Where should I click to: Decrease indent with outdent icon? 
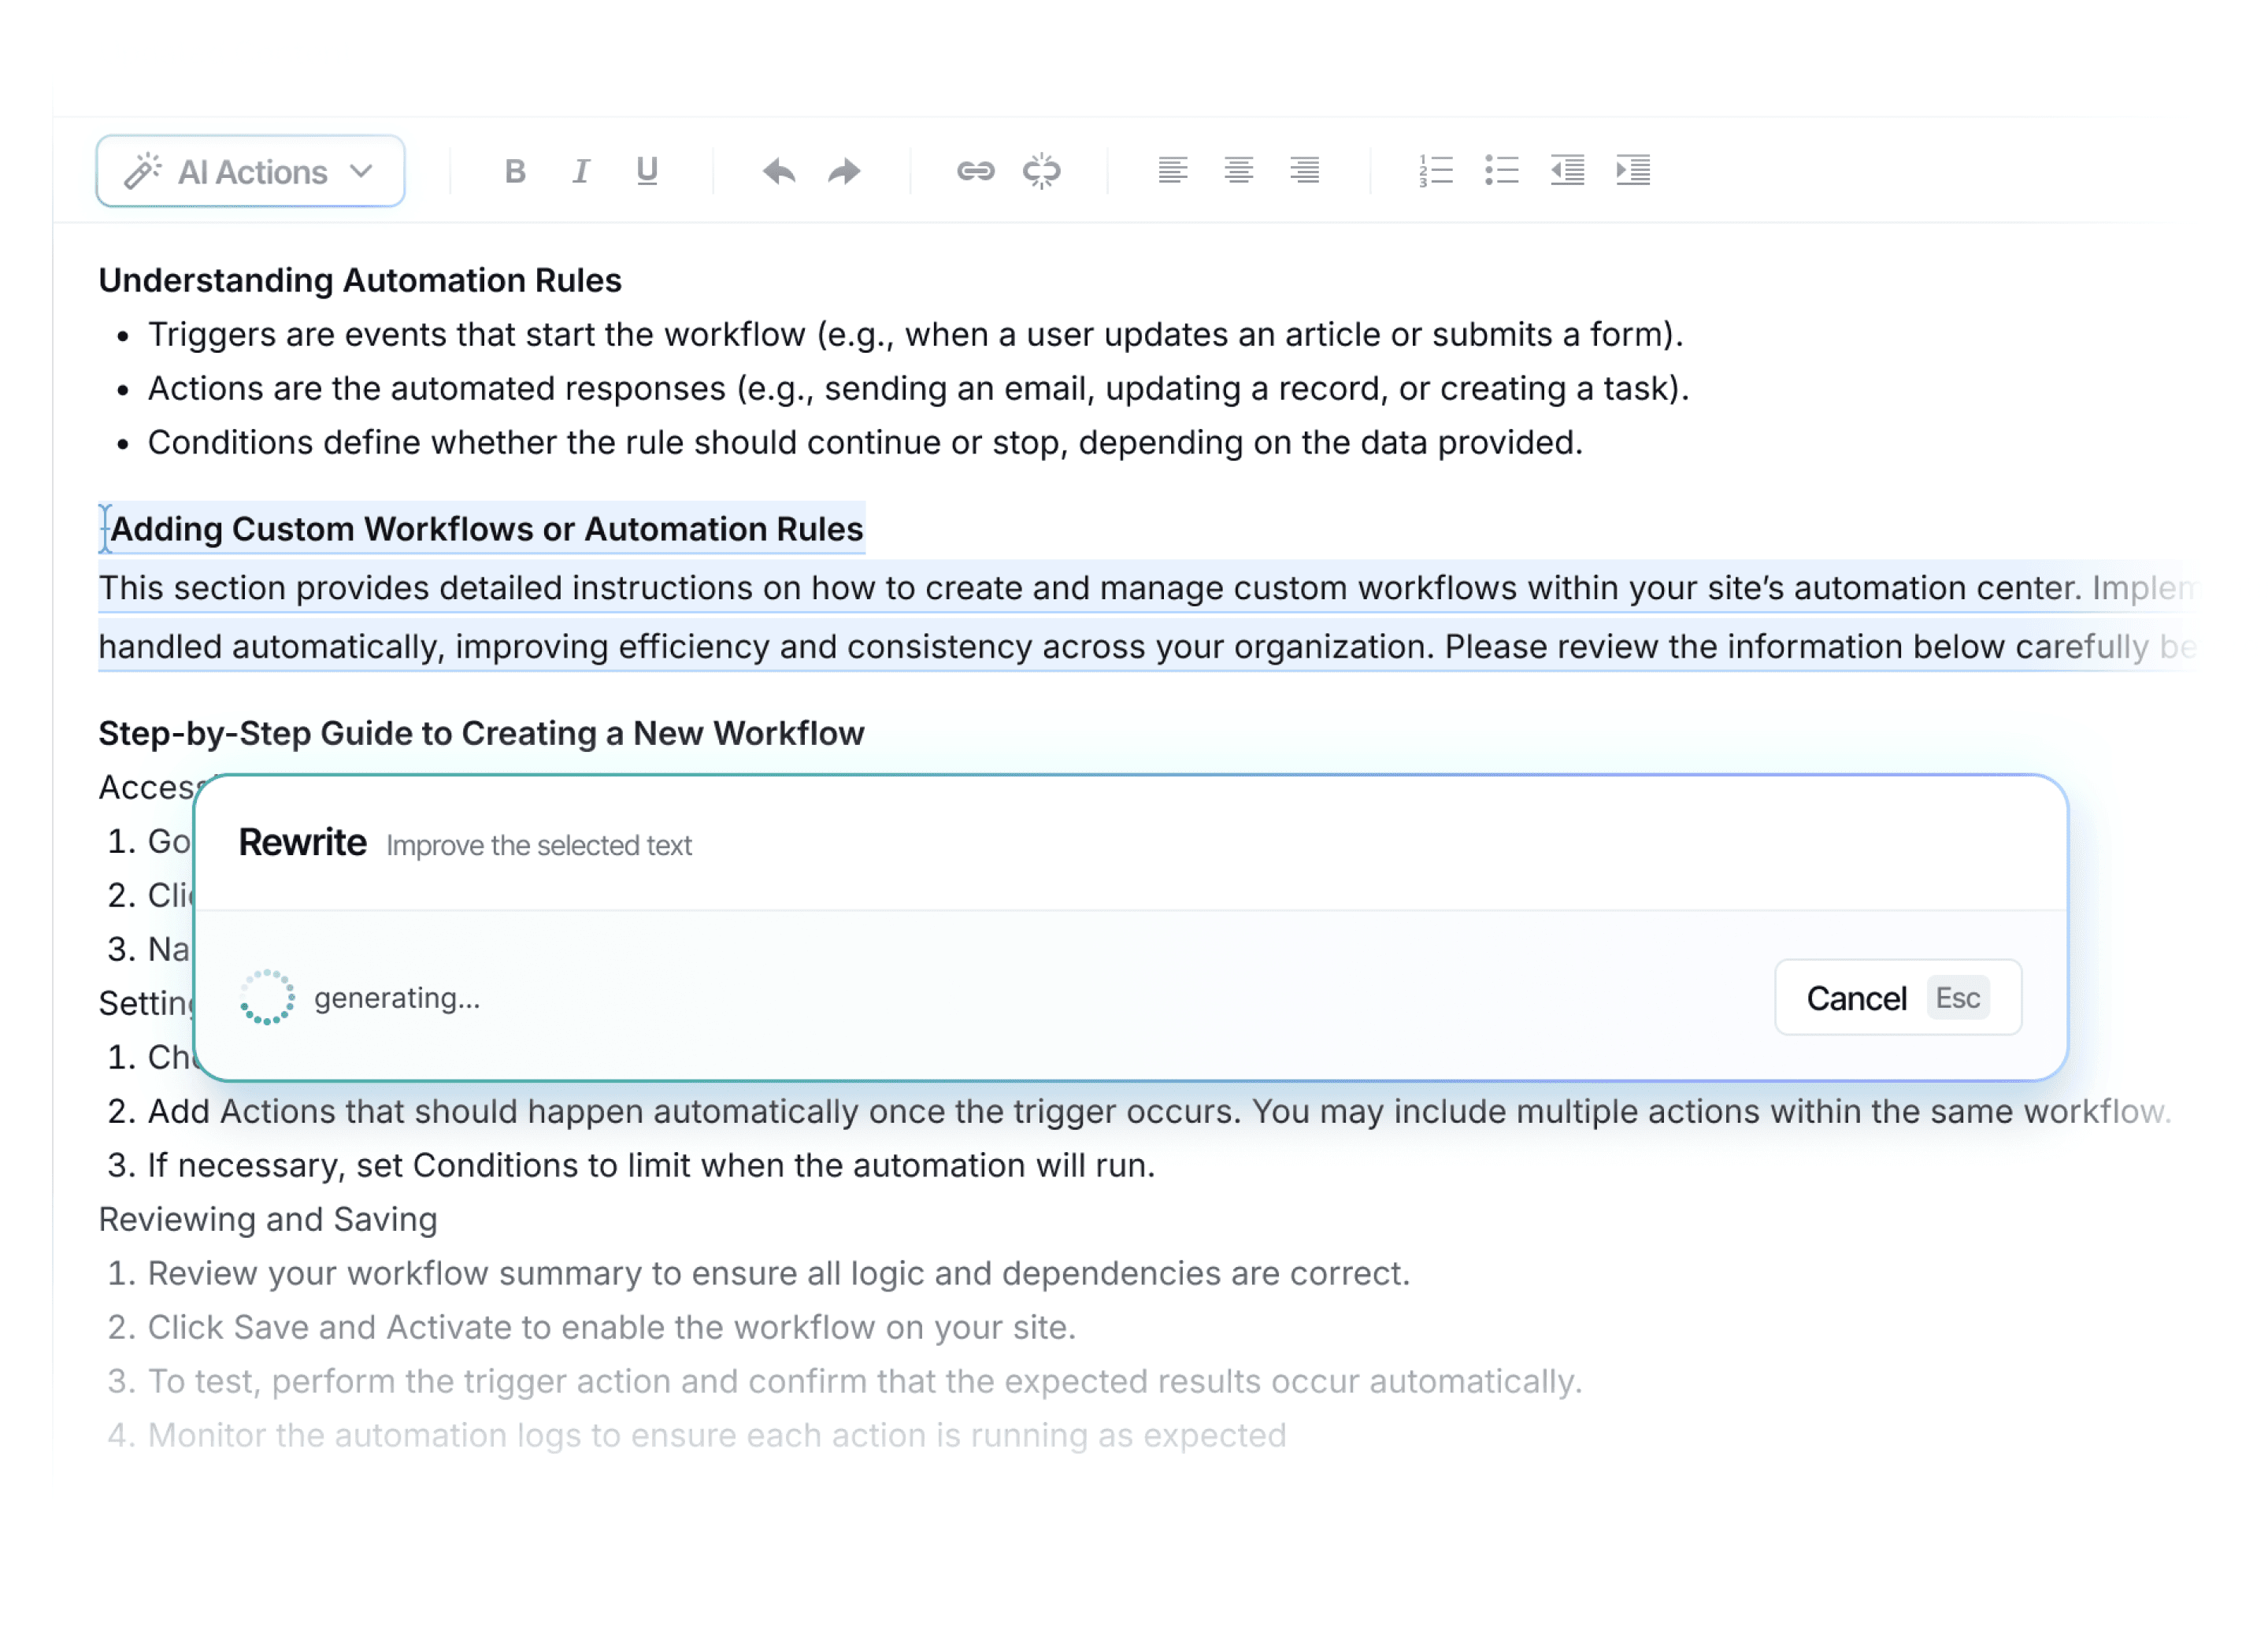(1568, 171)
